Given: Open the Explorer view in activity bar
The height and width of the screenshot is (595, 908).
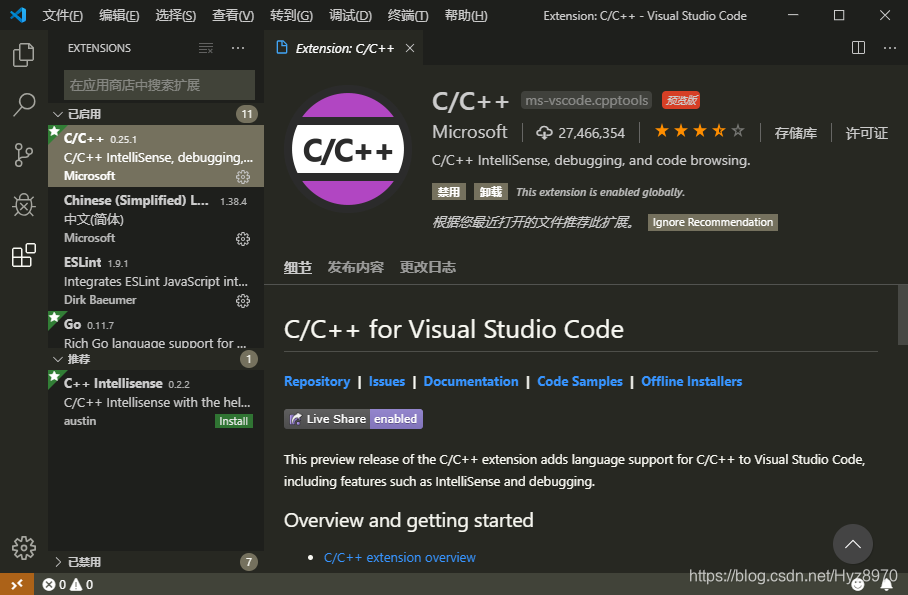Looking at the screenshot, I should (23, 55).
